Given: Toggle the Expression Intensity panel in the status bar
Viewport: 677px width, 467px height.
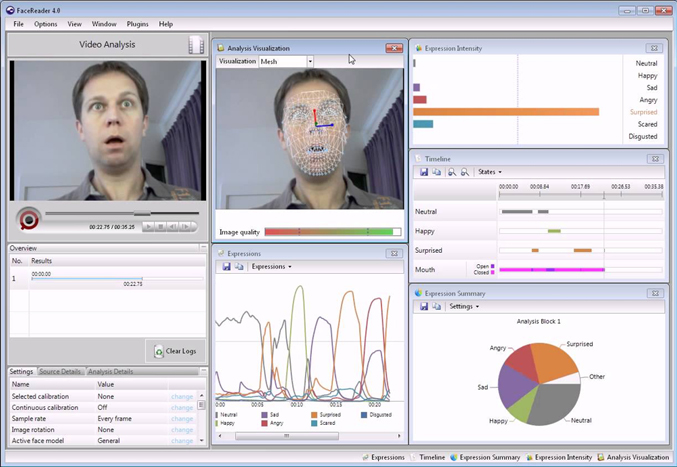Looking at the screenshot, I should [561, 457].
